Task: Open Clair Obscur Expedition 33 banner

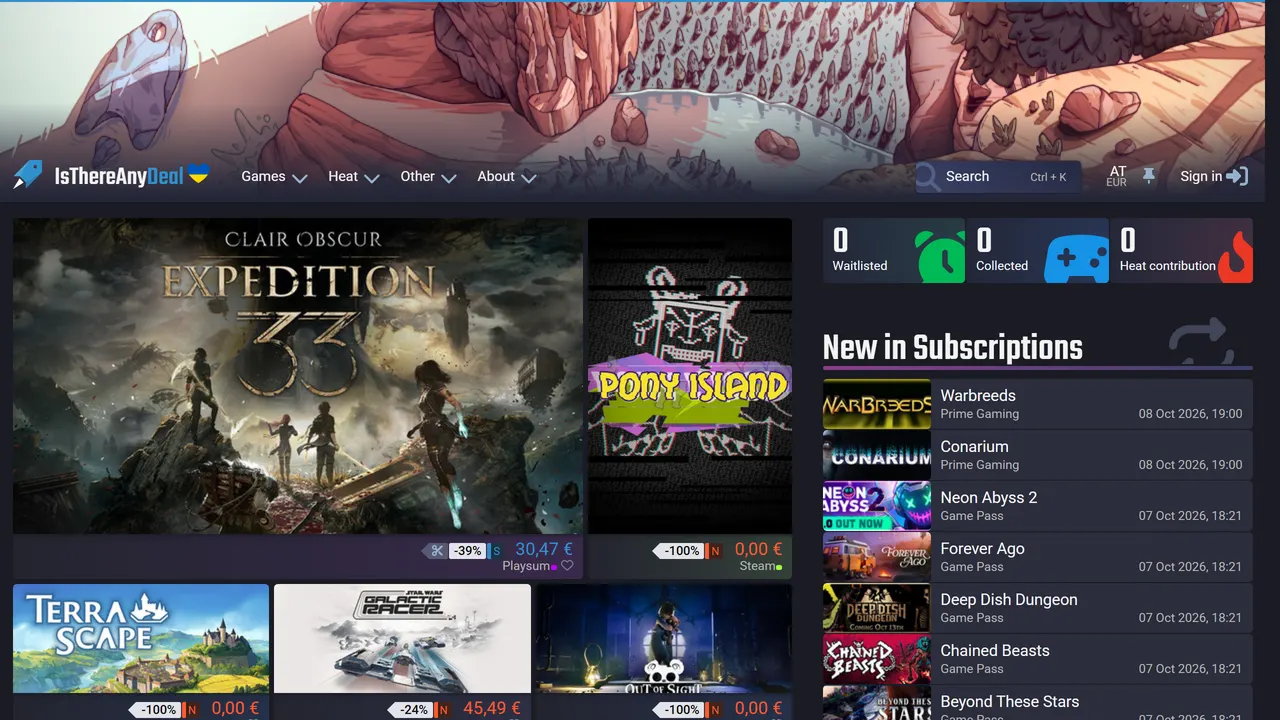Action: click(x=298, y=376)
